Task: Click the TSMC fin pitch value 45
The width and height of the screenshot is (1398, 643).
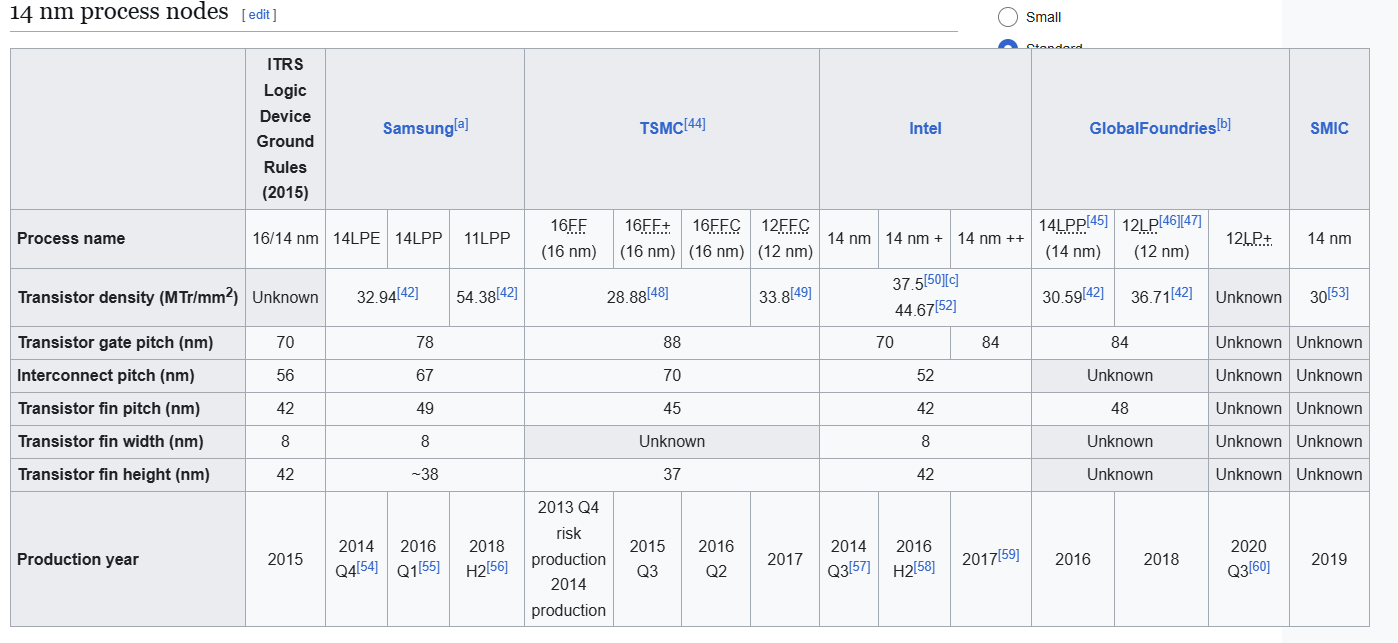Action: tap(672, 409)
